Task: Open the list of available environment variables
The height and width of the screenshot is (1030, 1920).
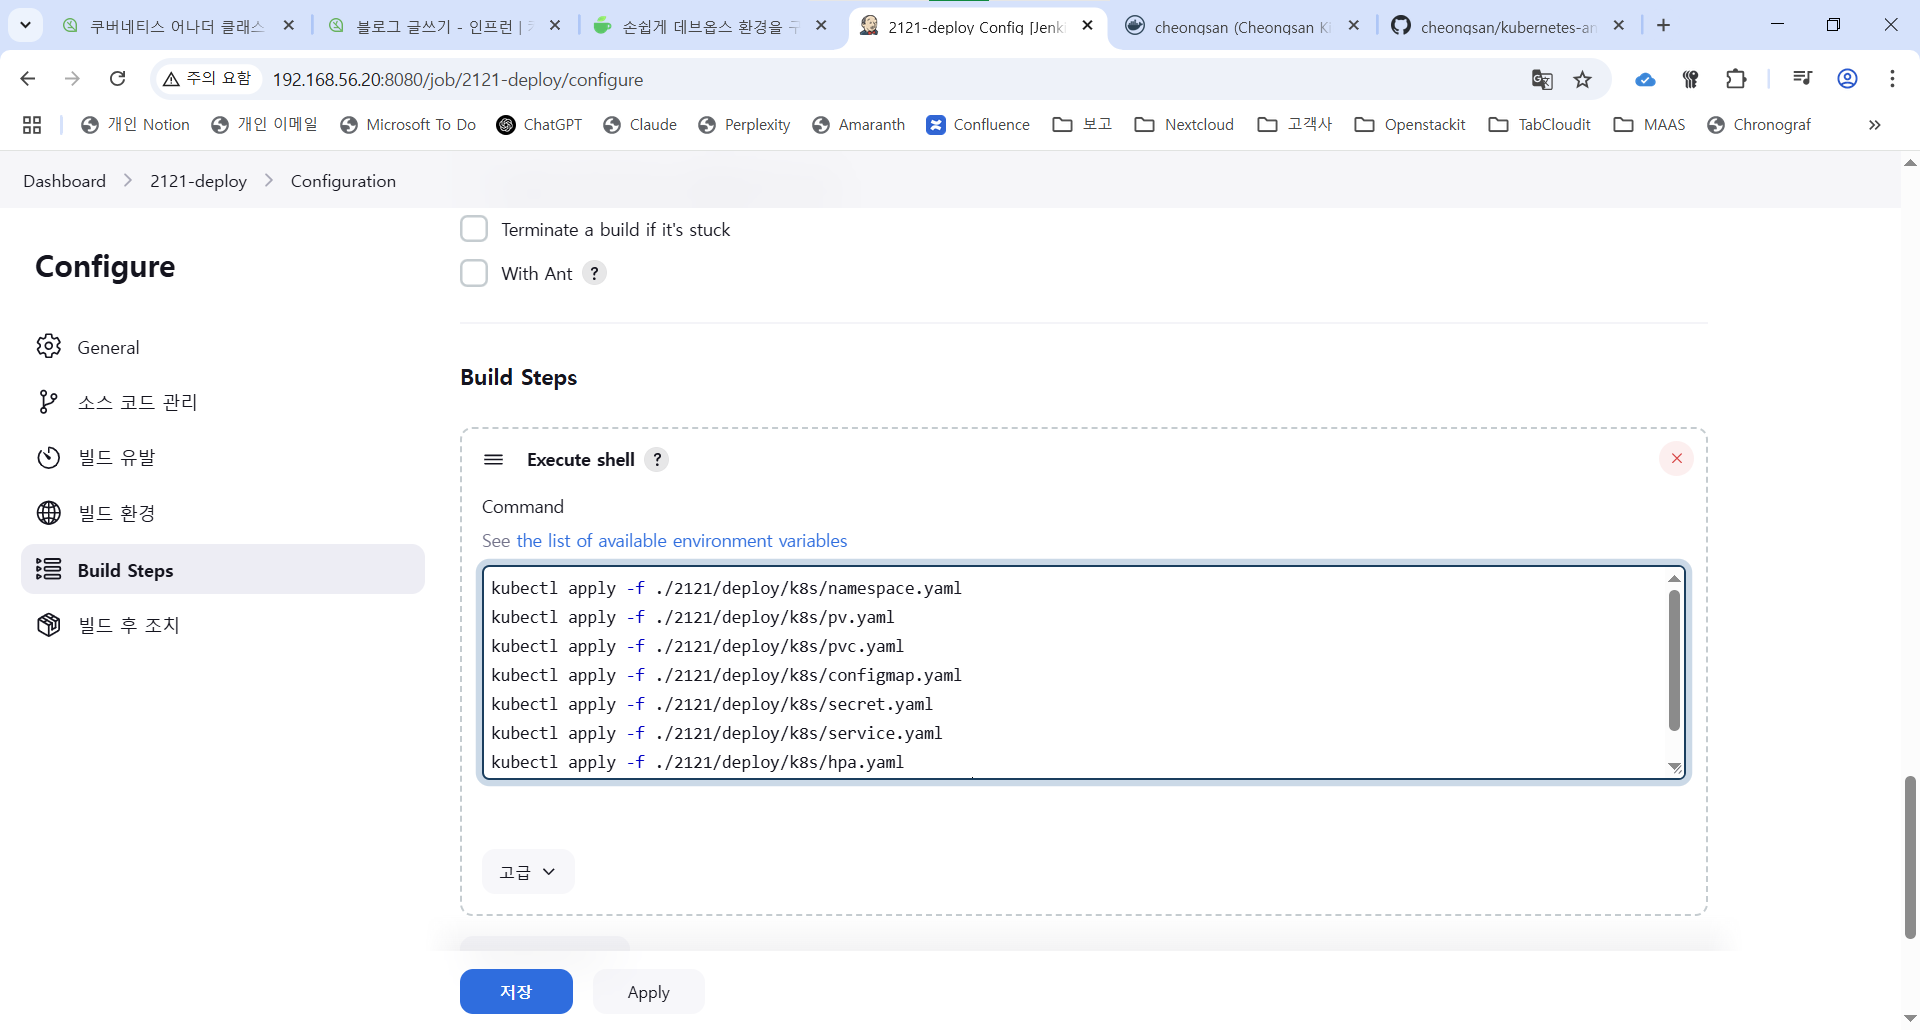Action: click(682, 541)
